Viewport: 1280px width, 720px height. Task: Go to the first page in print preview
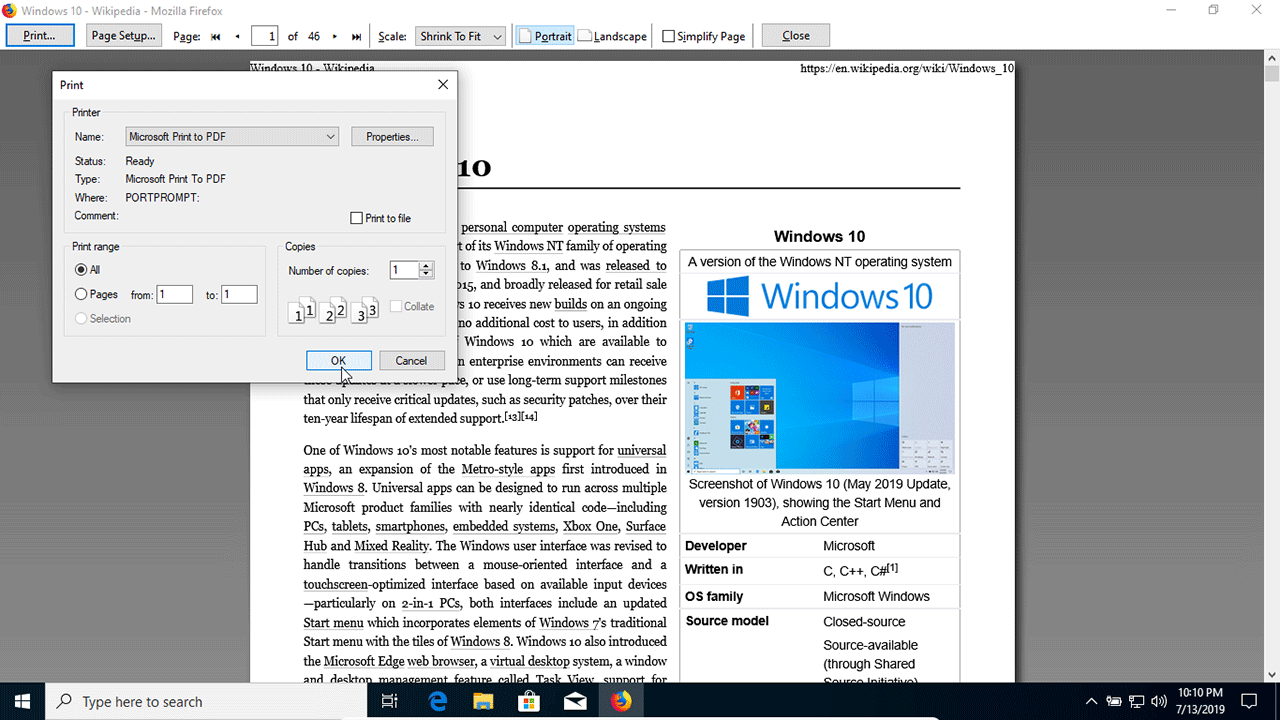pyautogui.click(x=215, y=35)
